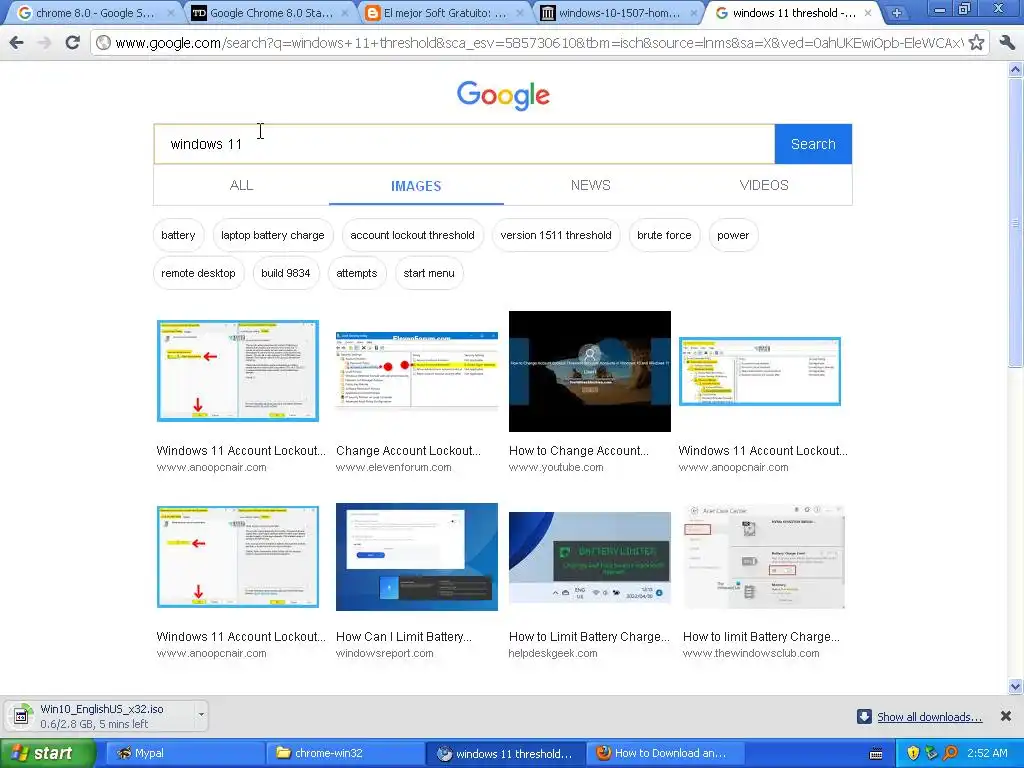Go back using the browser back arrow
This screenshot has height=768, width=1024.
16,43
